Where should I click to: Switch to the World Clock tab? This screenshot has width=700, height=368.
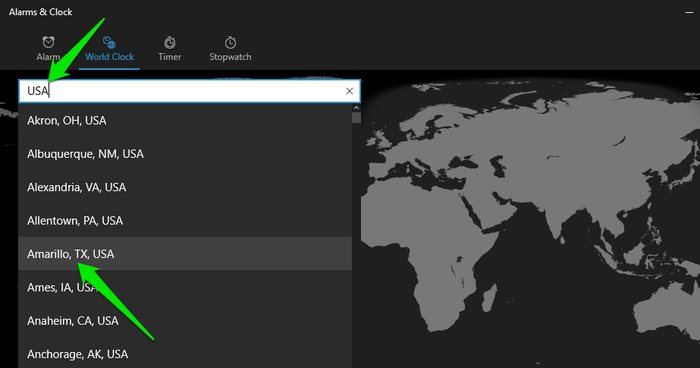click(x=109, y=50)
